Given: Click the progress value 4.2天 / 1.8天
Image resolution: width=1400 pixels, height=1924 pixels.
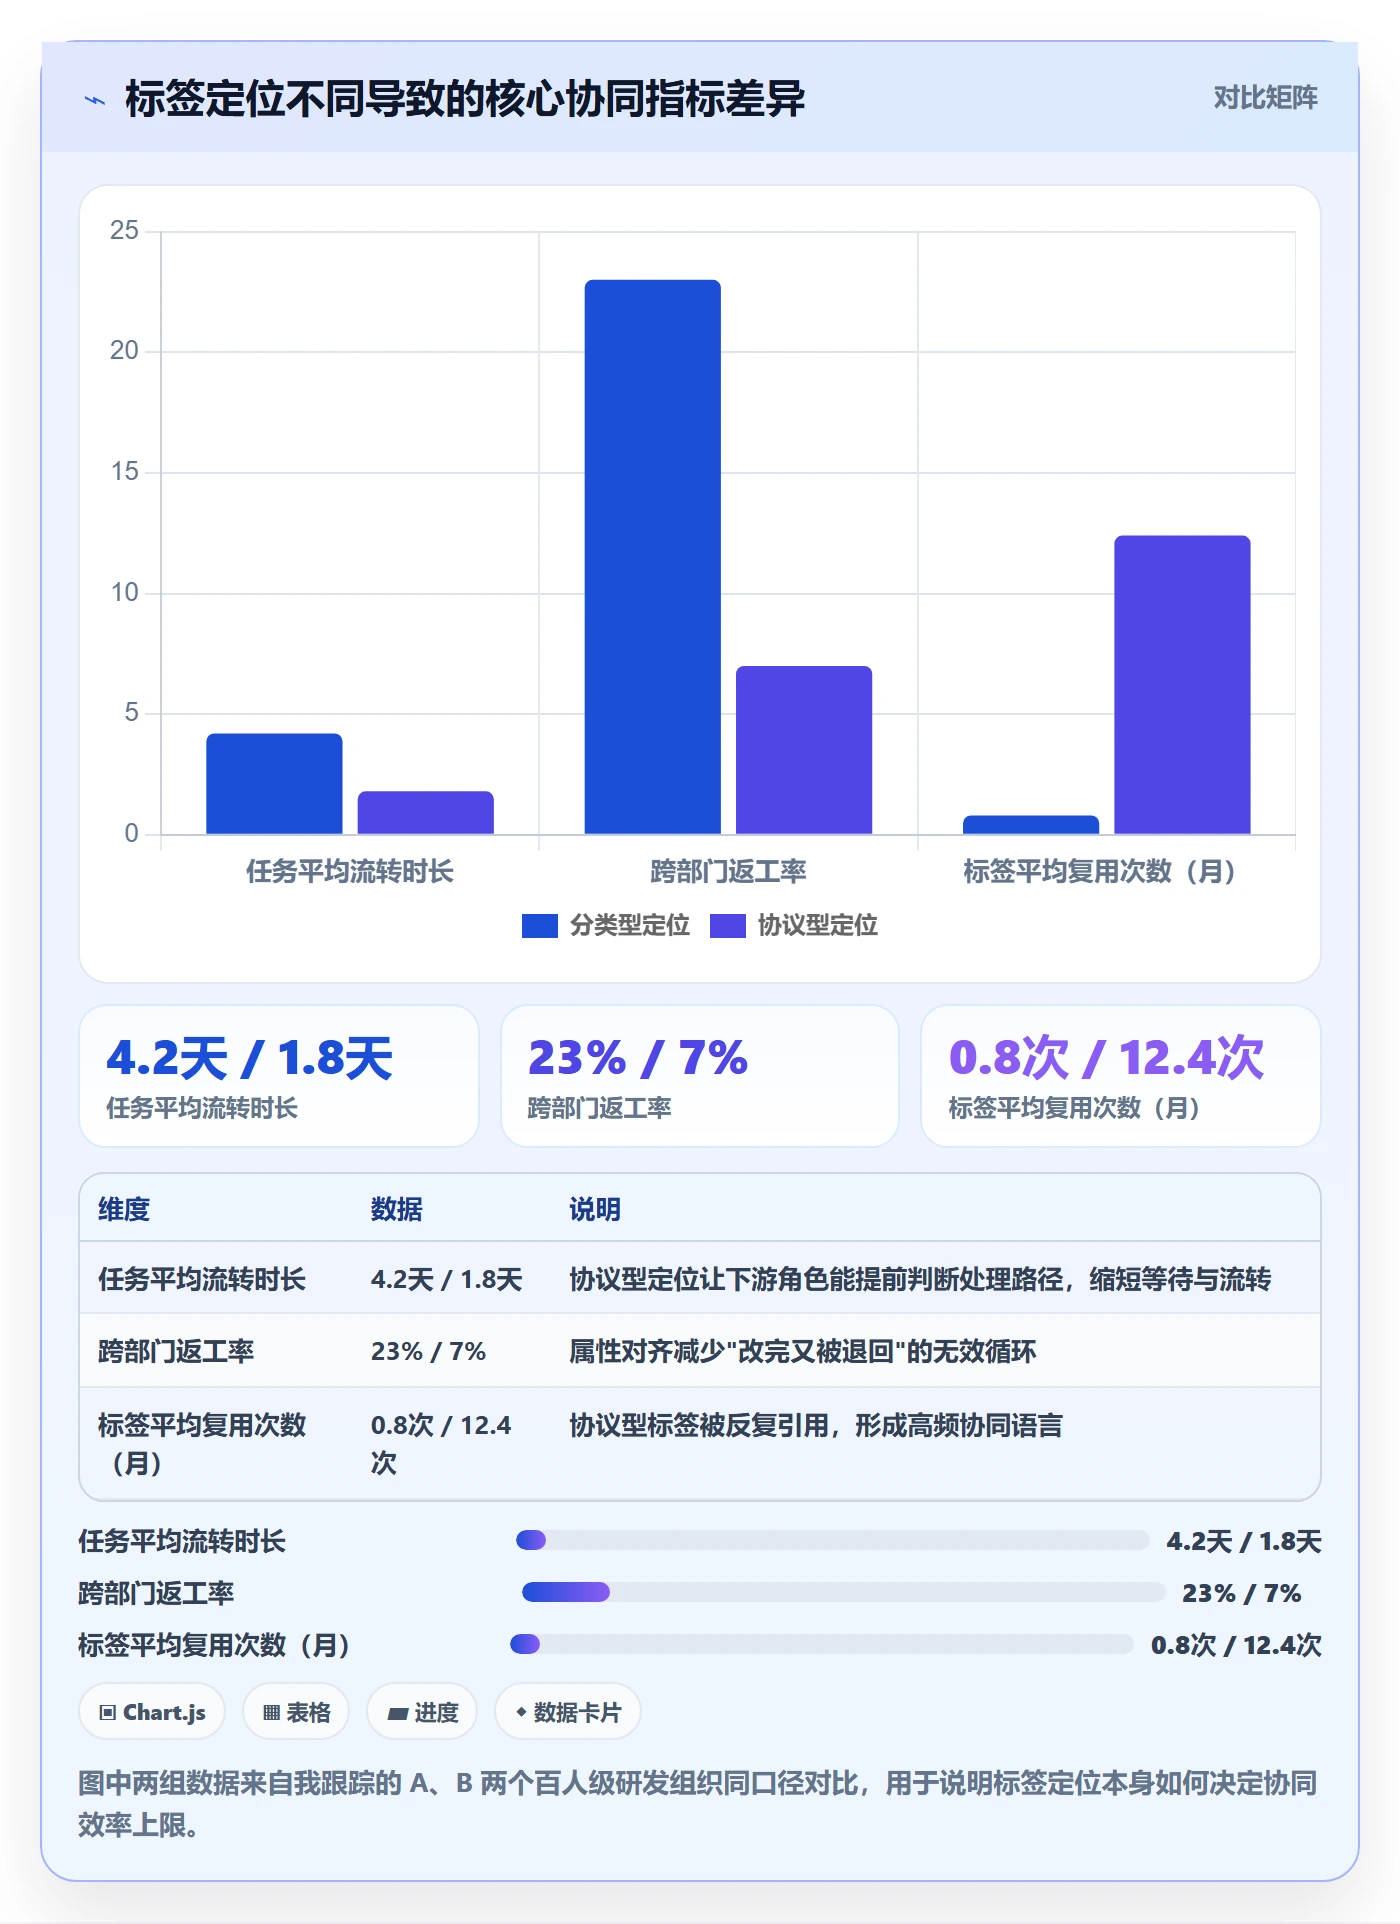Looking at the screenshot, I should click(1244, 1541).
